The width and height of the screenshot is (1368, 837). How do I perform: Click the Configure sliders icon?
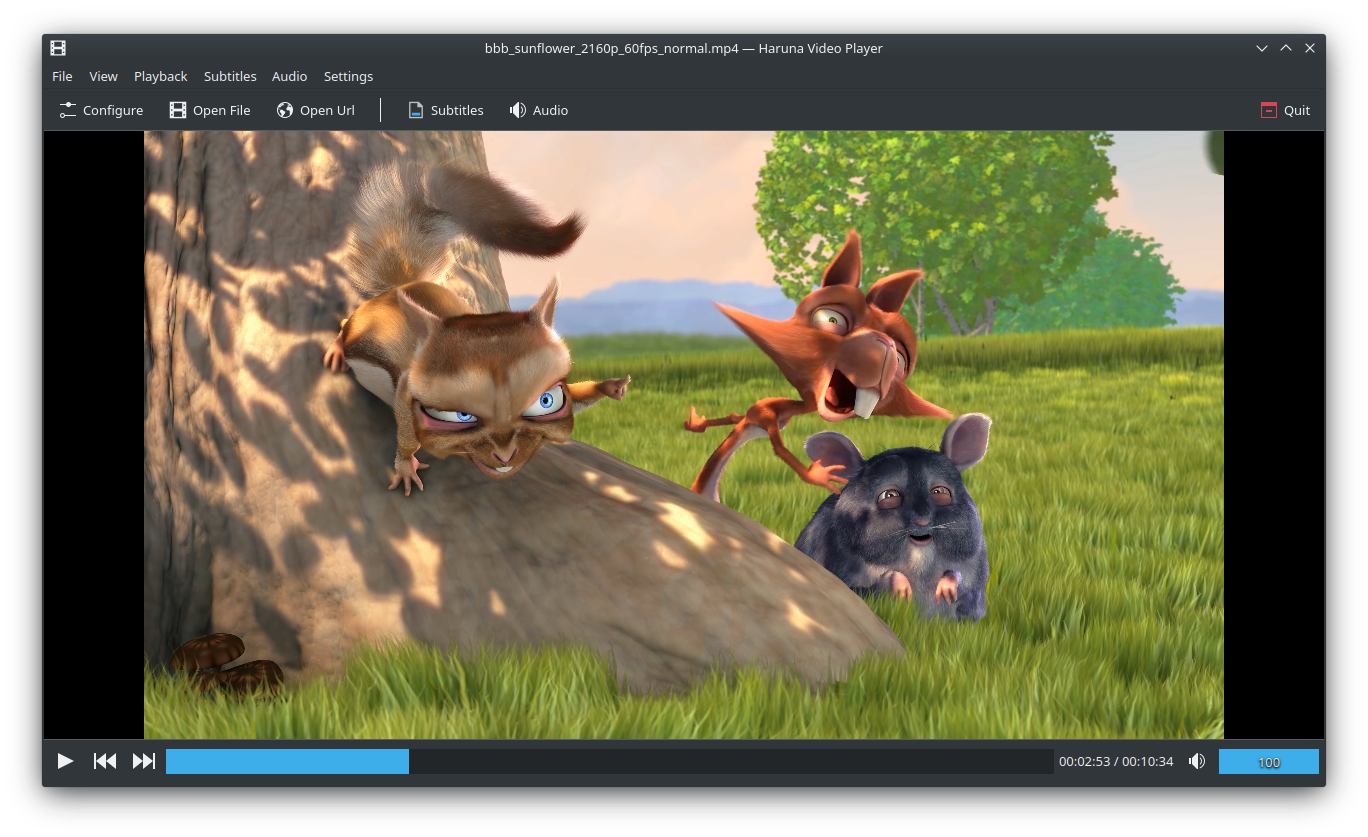[x=68, y=110]
